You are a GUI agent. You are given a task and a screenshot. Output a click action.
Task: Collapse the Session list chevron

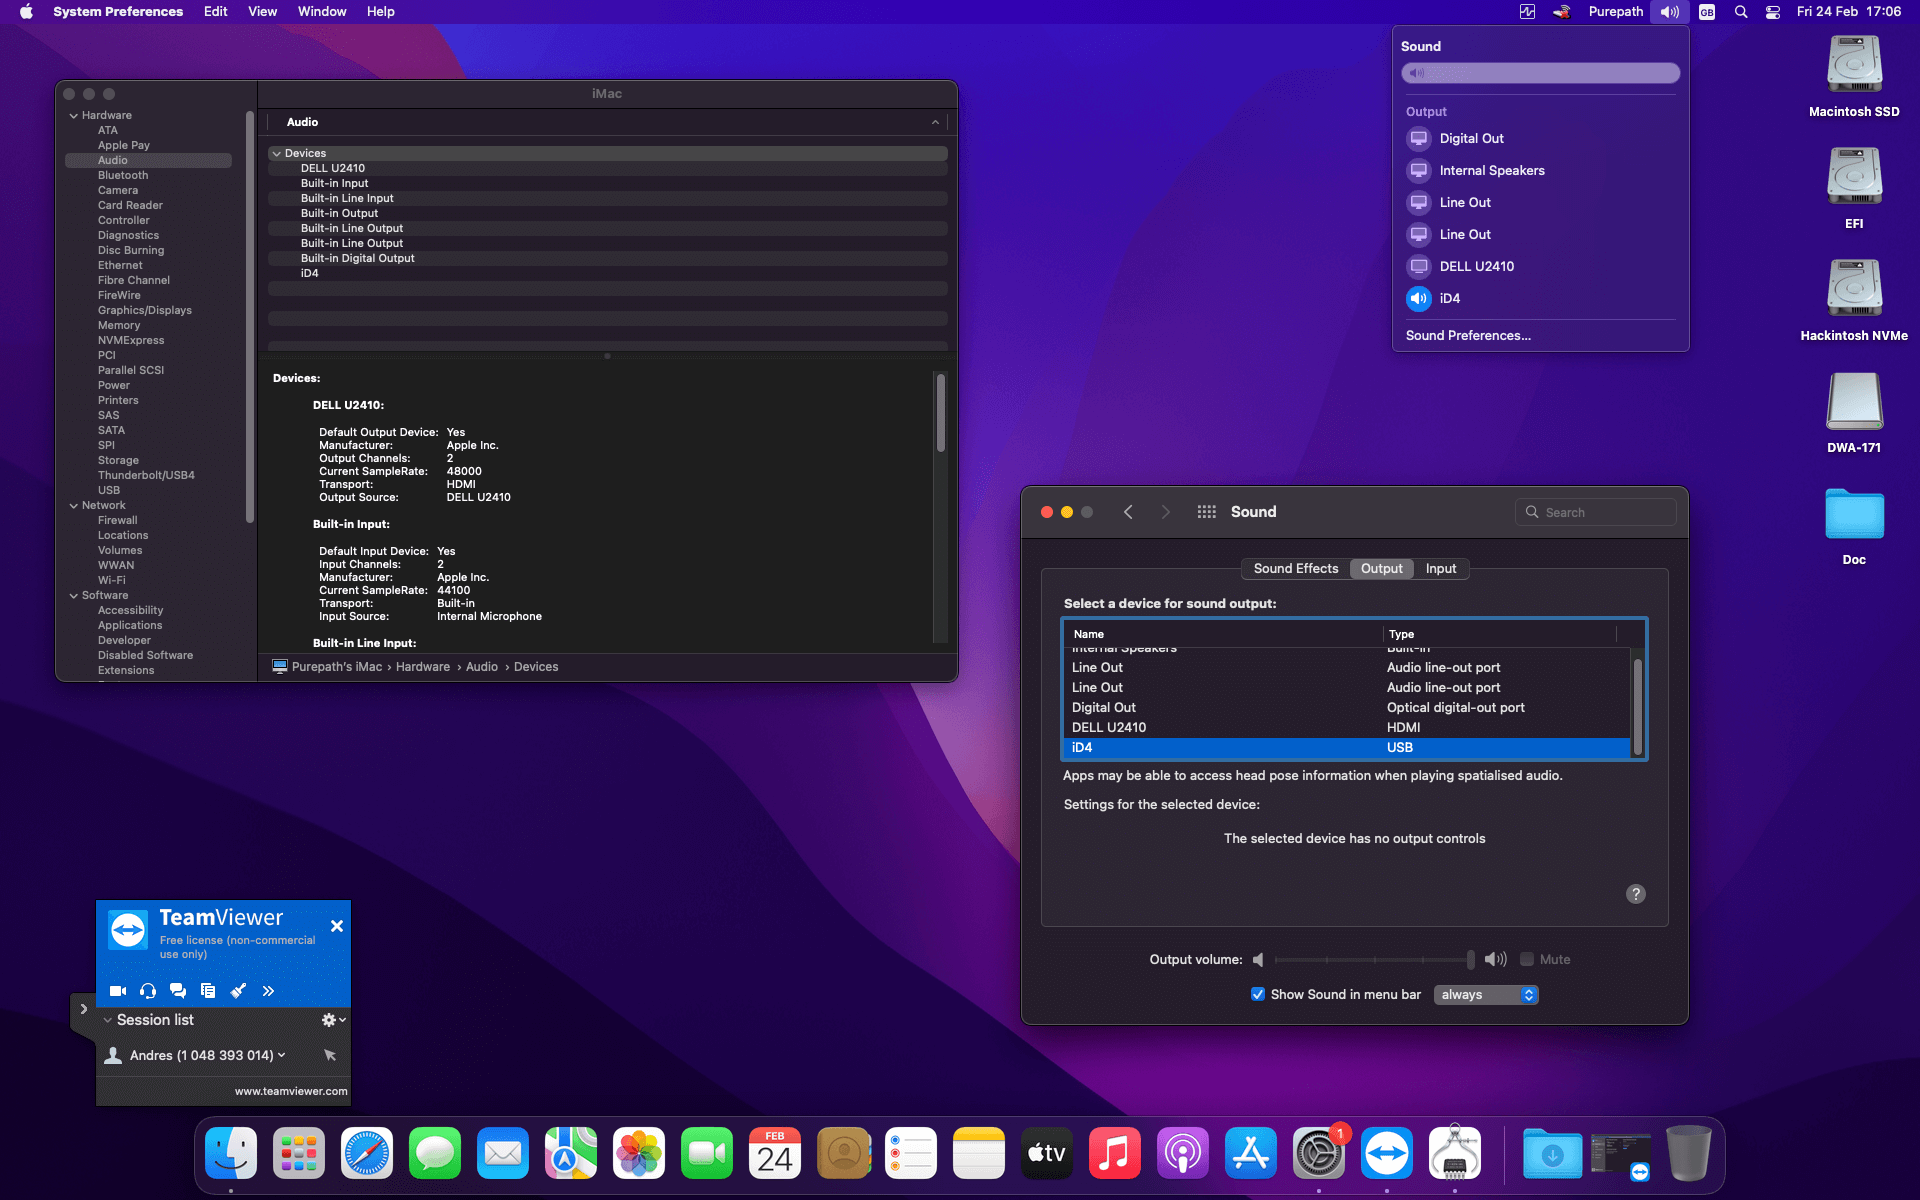click(108, 1020)
